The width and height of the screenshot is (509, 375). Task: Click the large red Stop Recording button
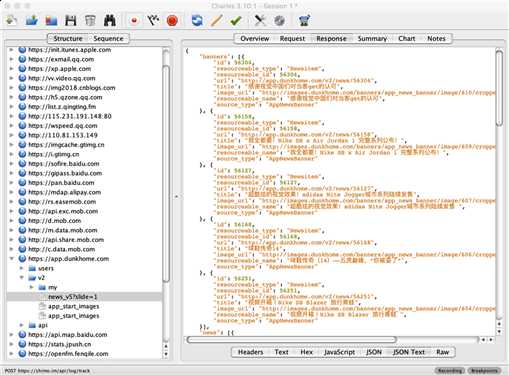tap(172, 21)
